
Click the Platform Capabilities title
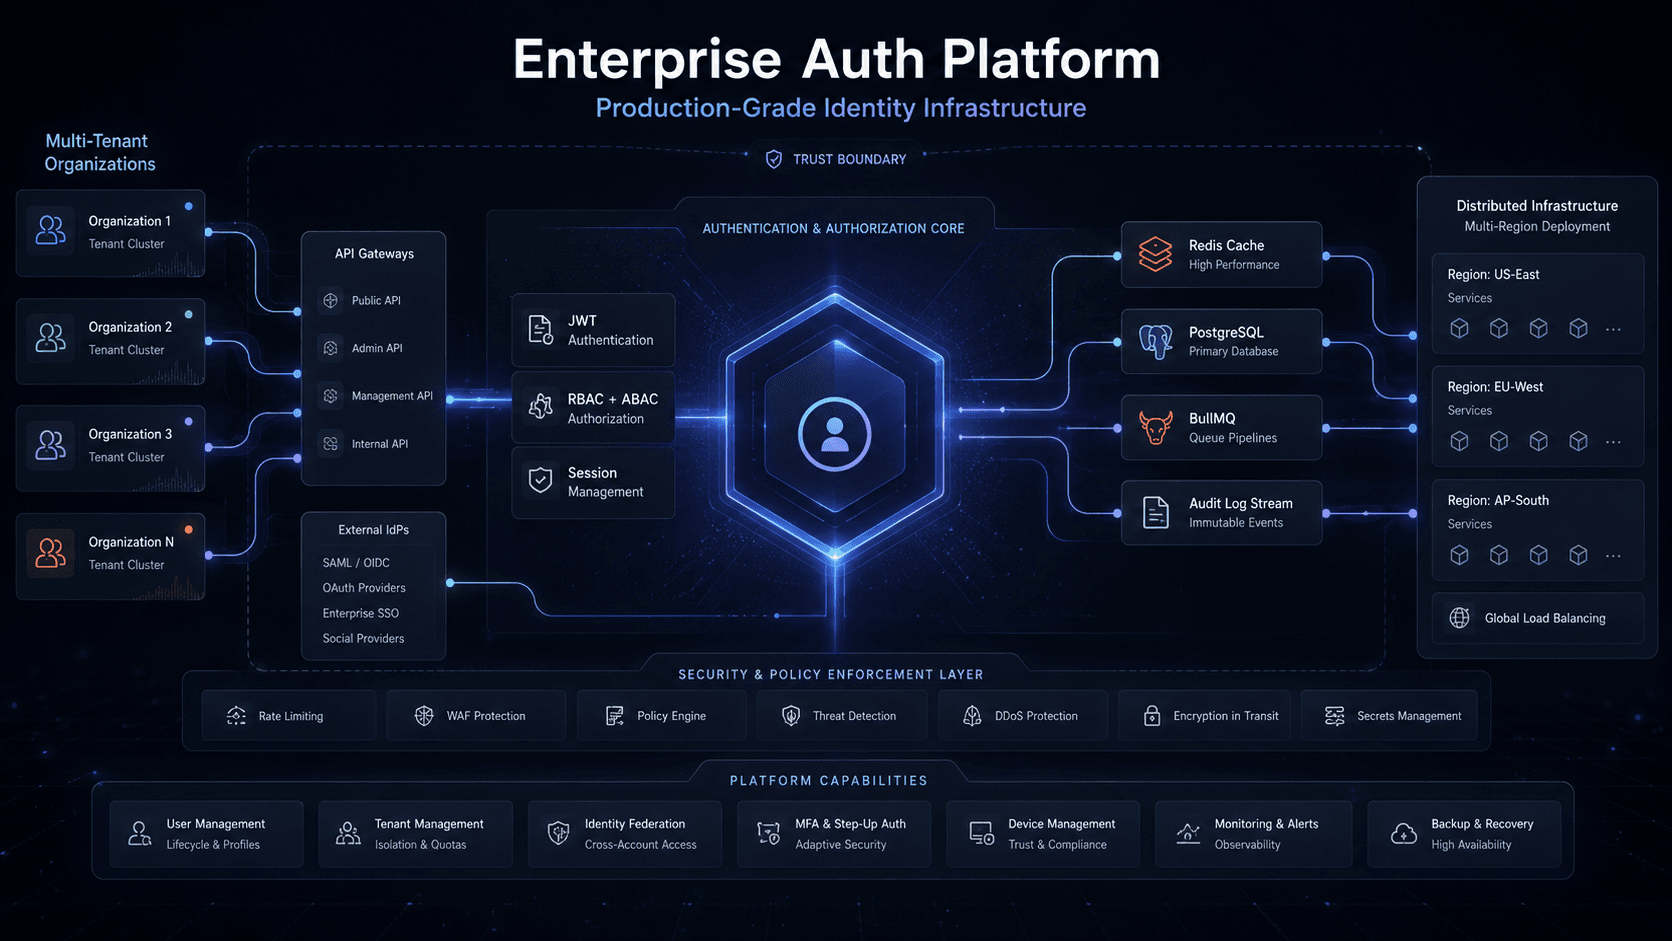point(829,781)
